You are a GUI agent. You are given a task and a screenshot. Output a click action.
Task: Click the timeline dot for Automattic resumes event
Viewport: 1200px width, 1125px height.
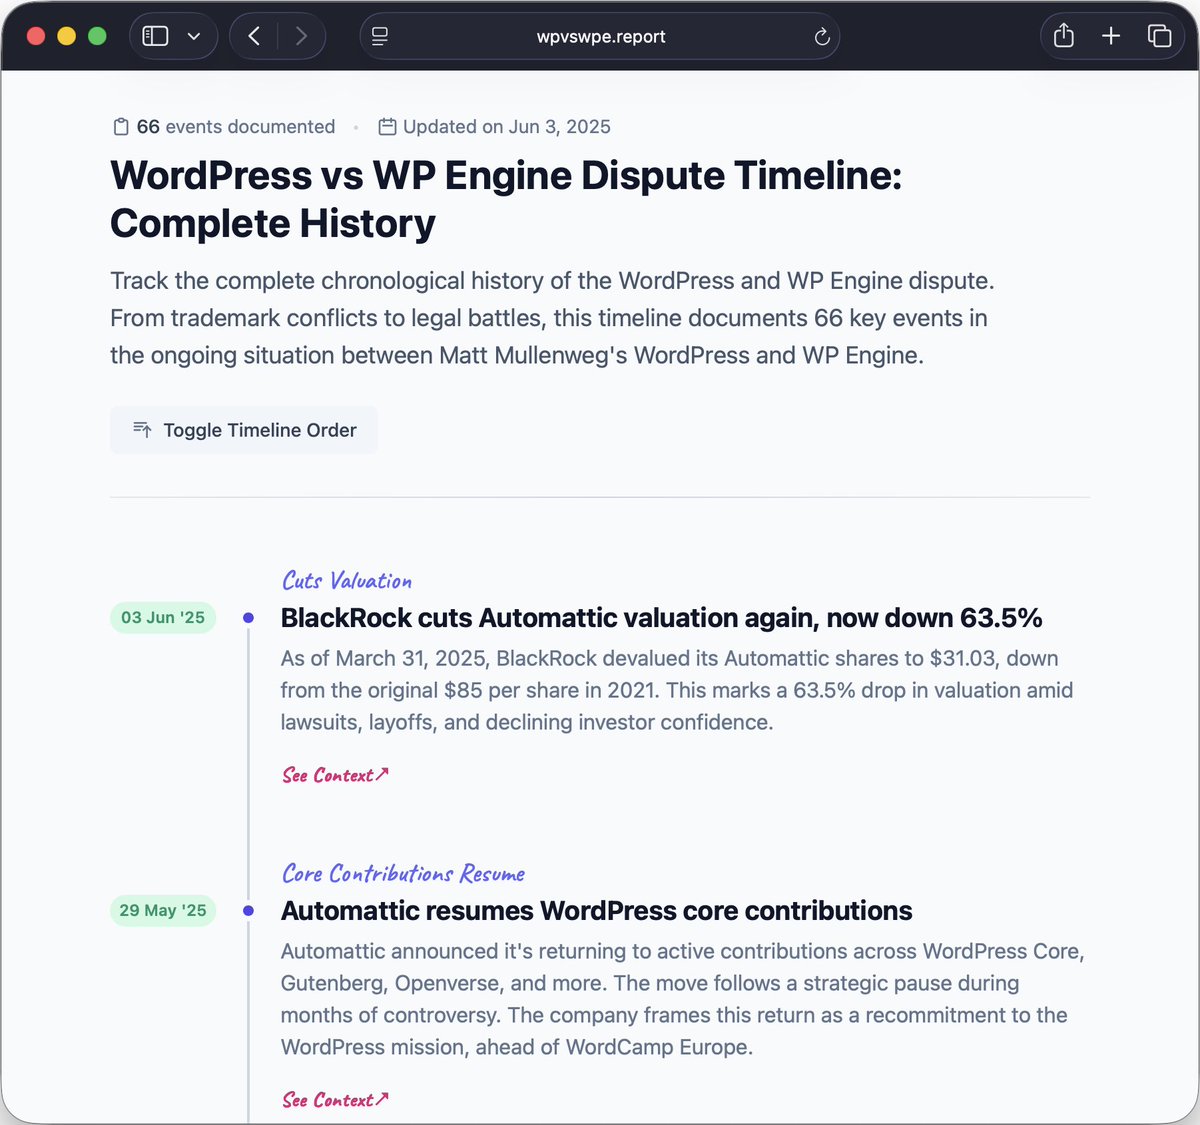248,911
